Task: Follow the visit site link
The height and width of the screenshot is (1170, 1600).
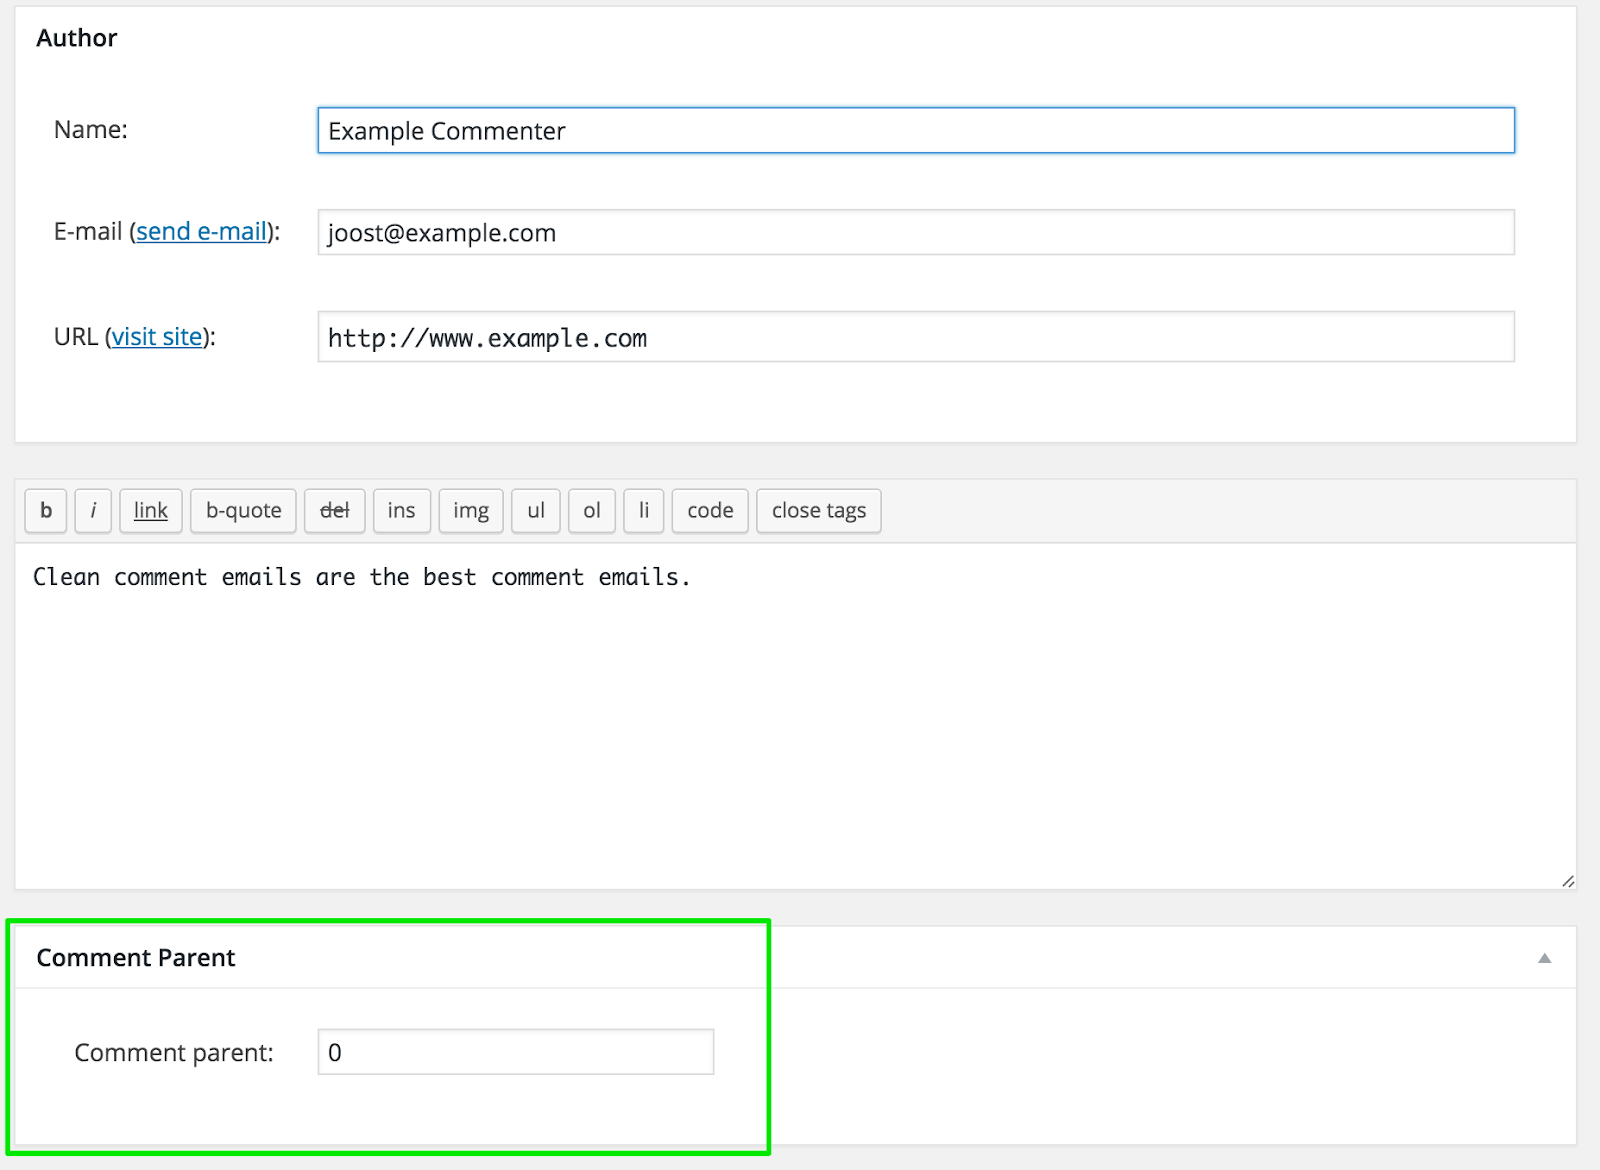Action: click(157, 337)
